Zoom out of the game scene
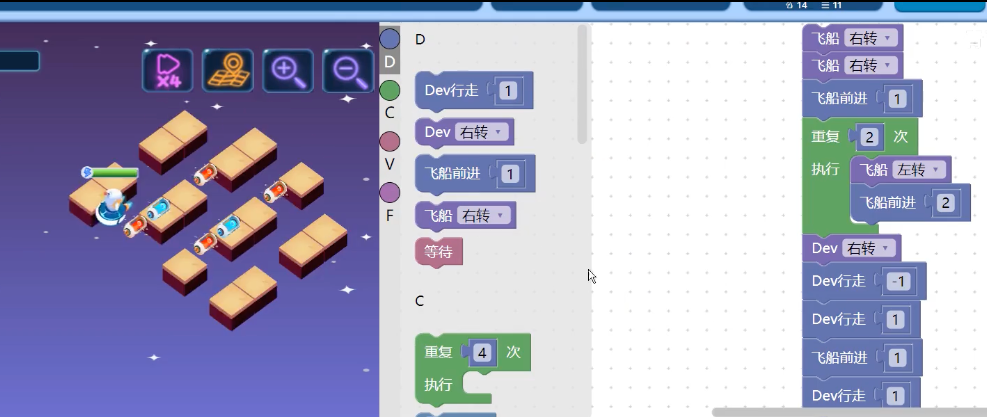Viewport: 987px width, 417px height. click(347, 70)
